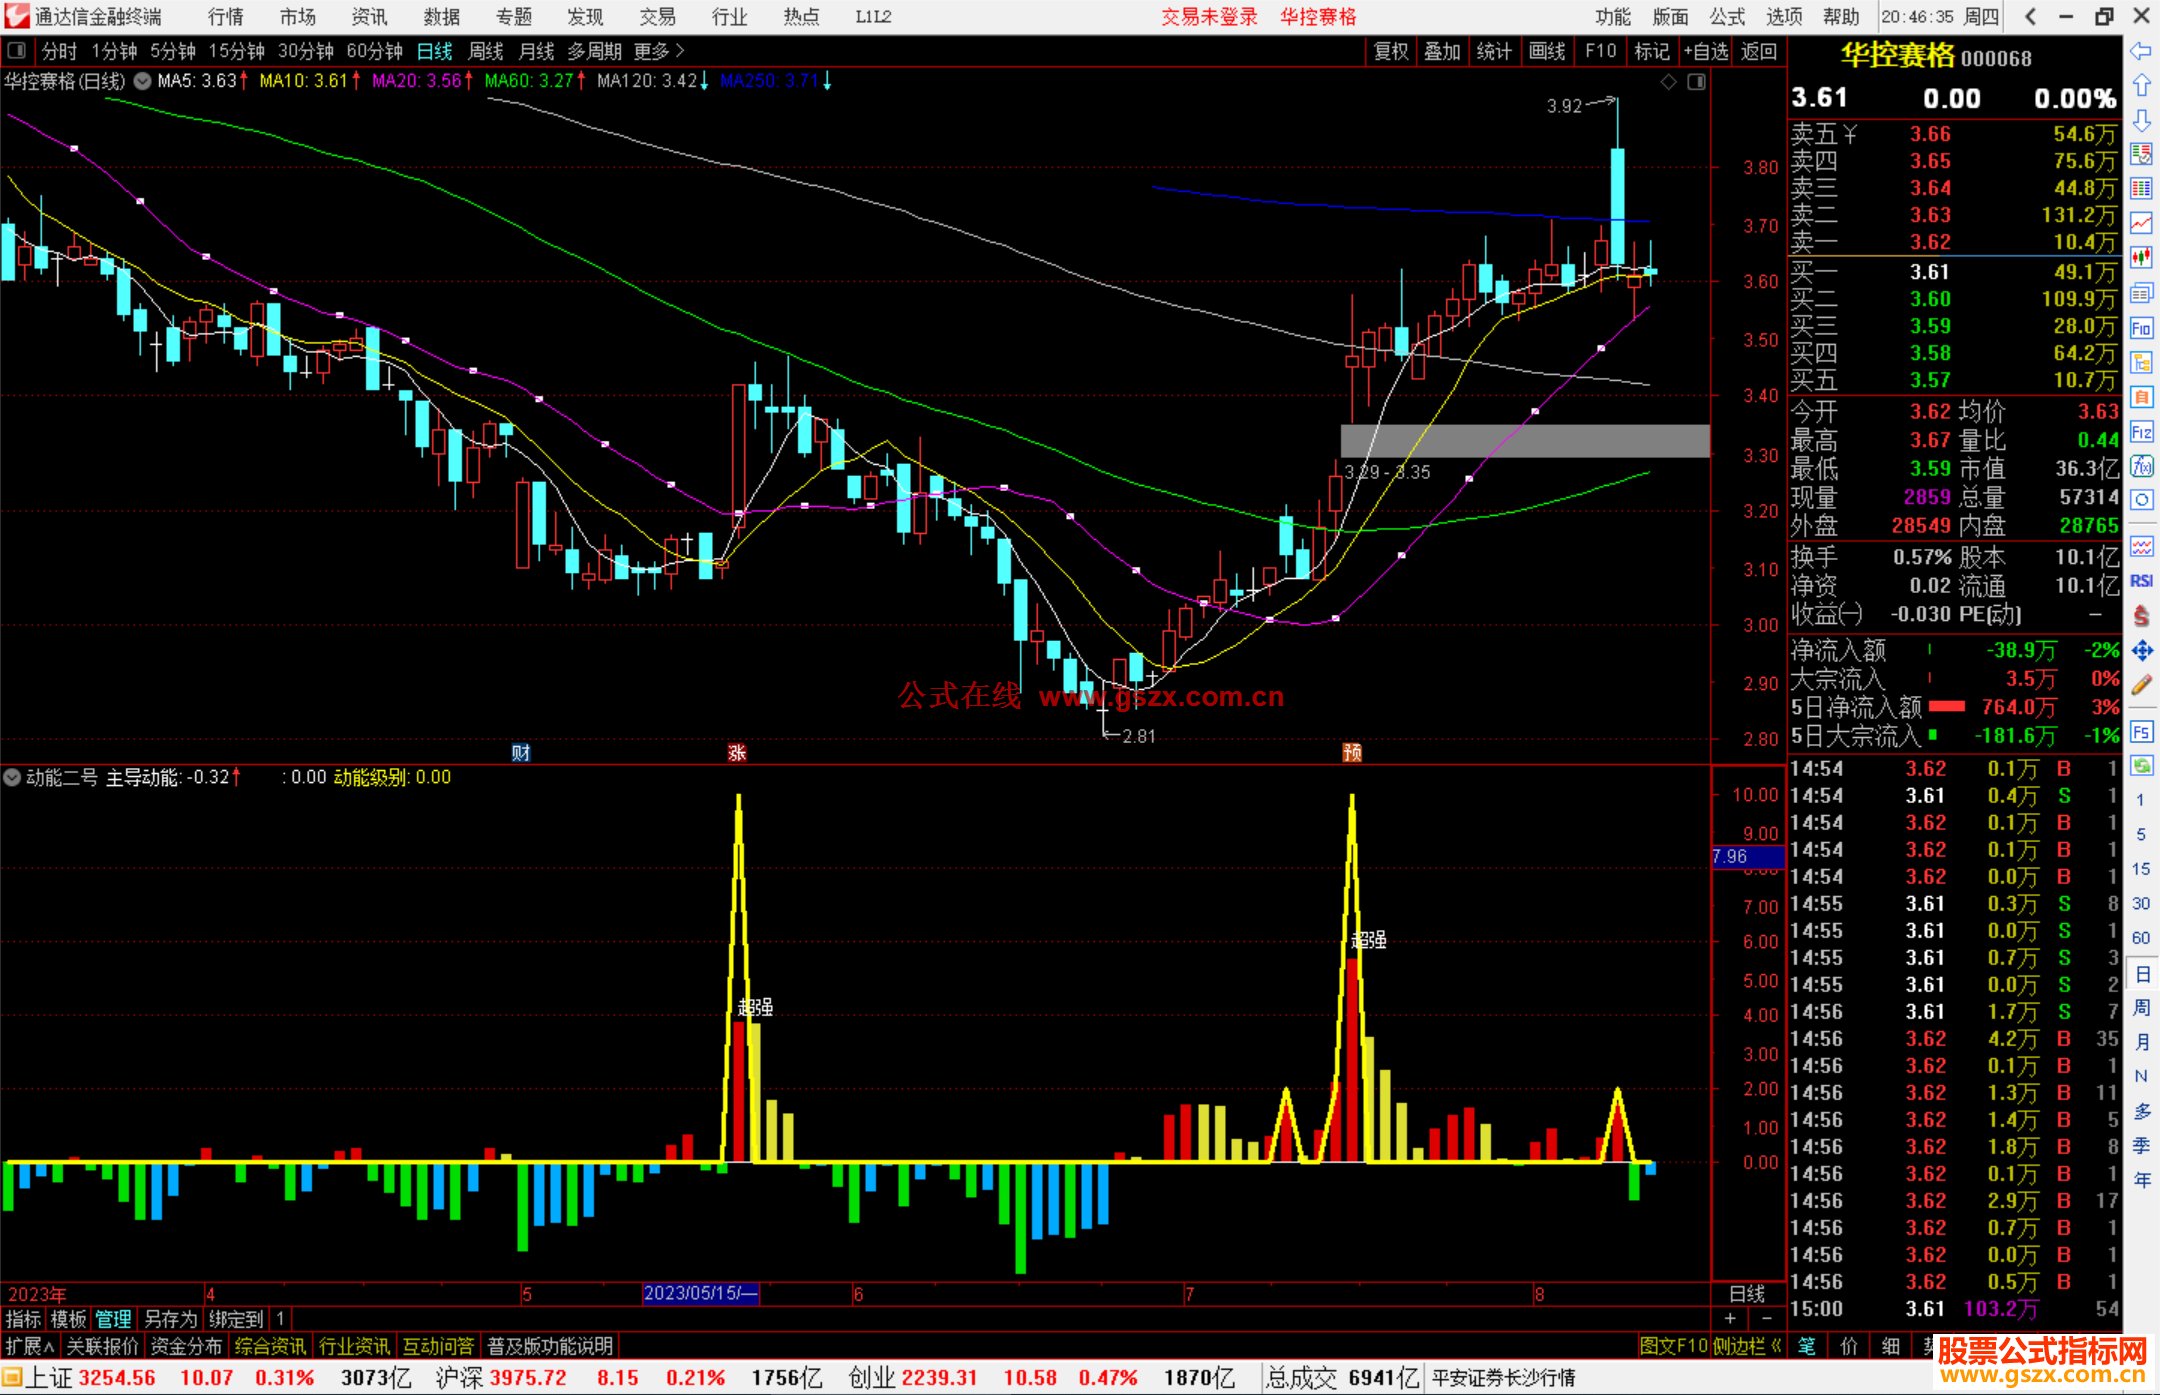The width and height of the screenshot is (2160, 1395).
Task: Switch to the 周线 period tab
Action: point(485,50)
